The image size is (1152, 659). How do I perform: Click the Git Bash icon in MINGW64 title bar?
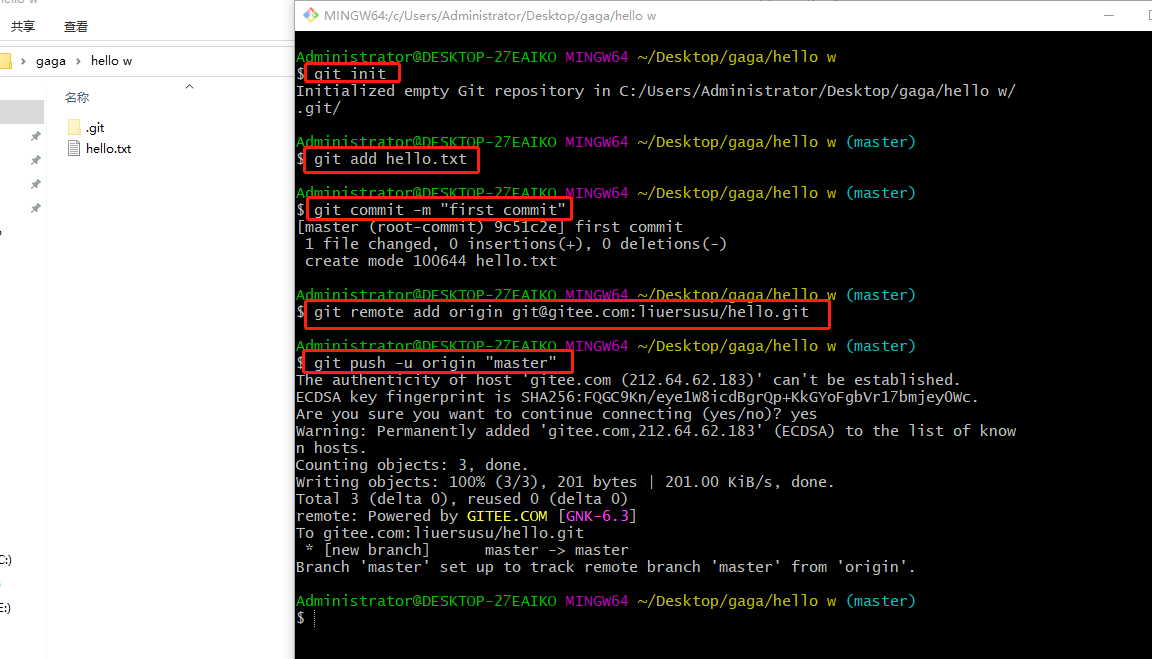point(311,15)
